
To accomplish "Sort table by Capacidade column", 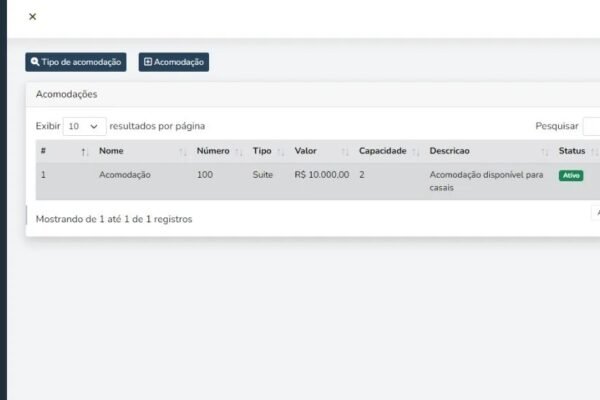I will coord(383,151).
